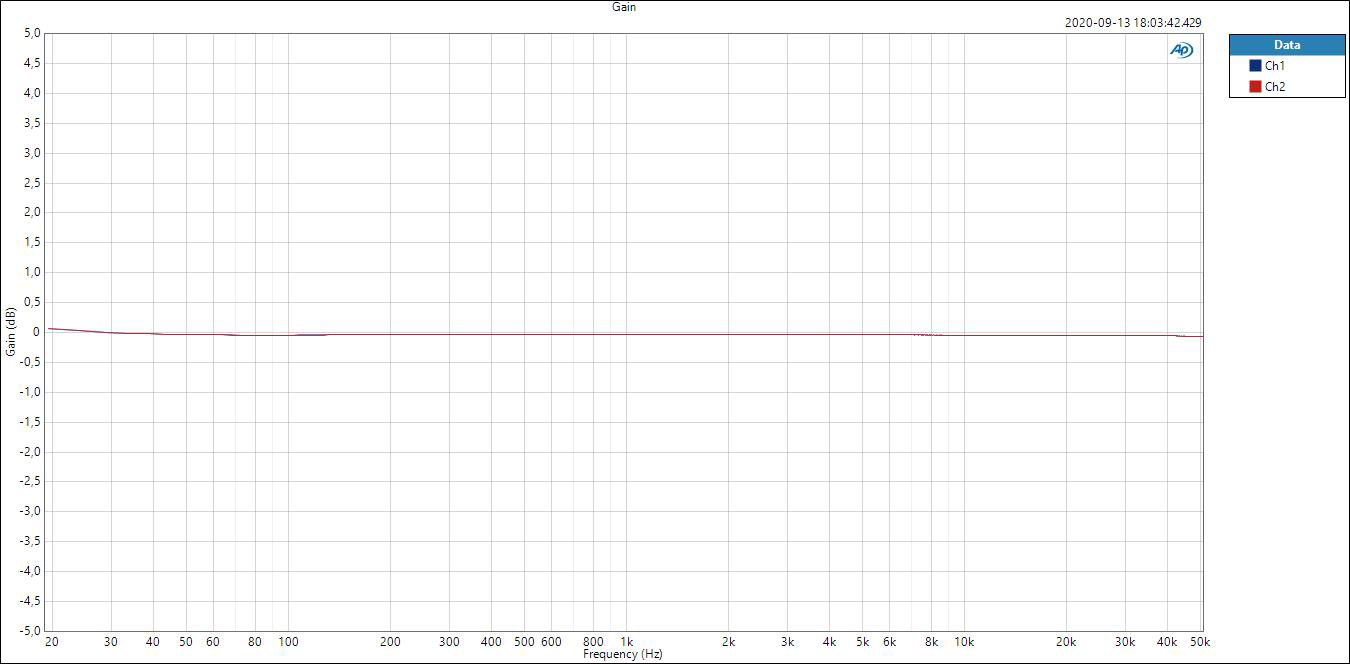Click the gain trace line near 1k
This screenshot has width=1350, height=664.
tap(626, 334)
